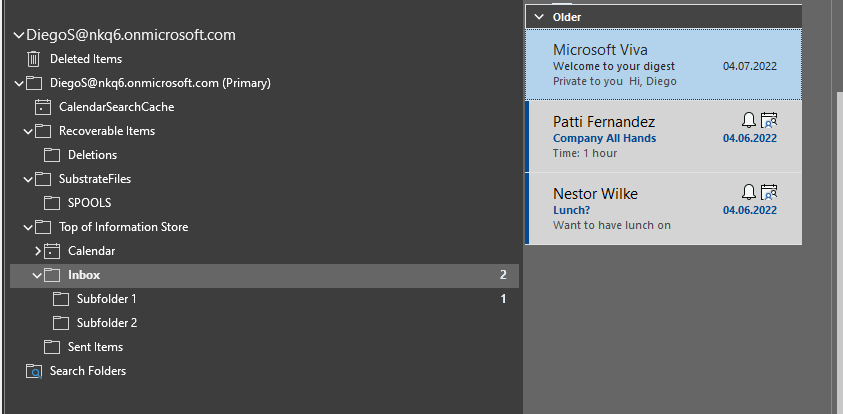Select the Recoverable Items label
The image size is (843, 414).
[x=107, y=131]
